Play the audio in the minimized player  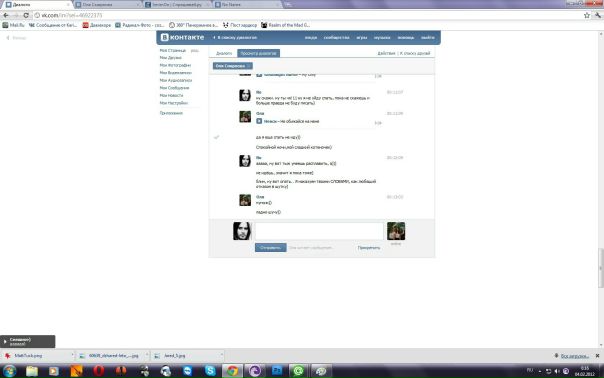pos(5,341)
